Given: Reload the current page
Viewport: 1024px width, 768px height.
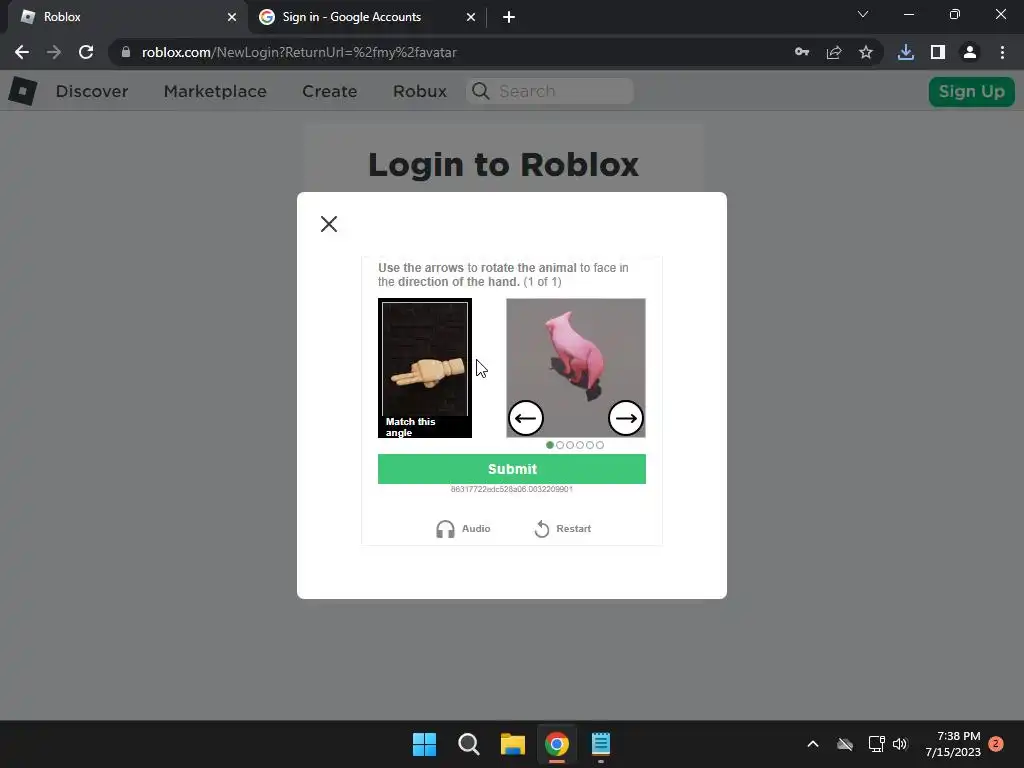Looking at the screenshot, I should click(86, 52).
